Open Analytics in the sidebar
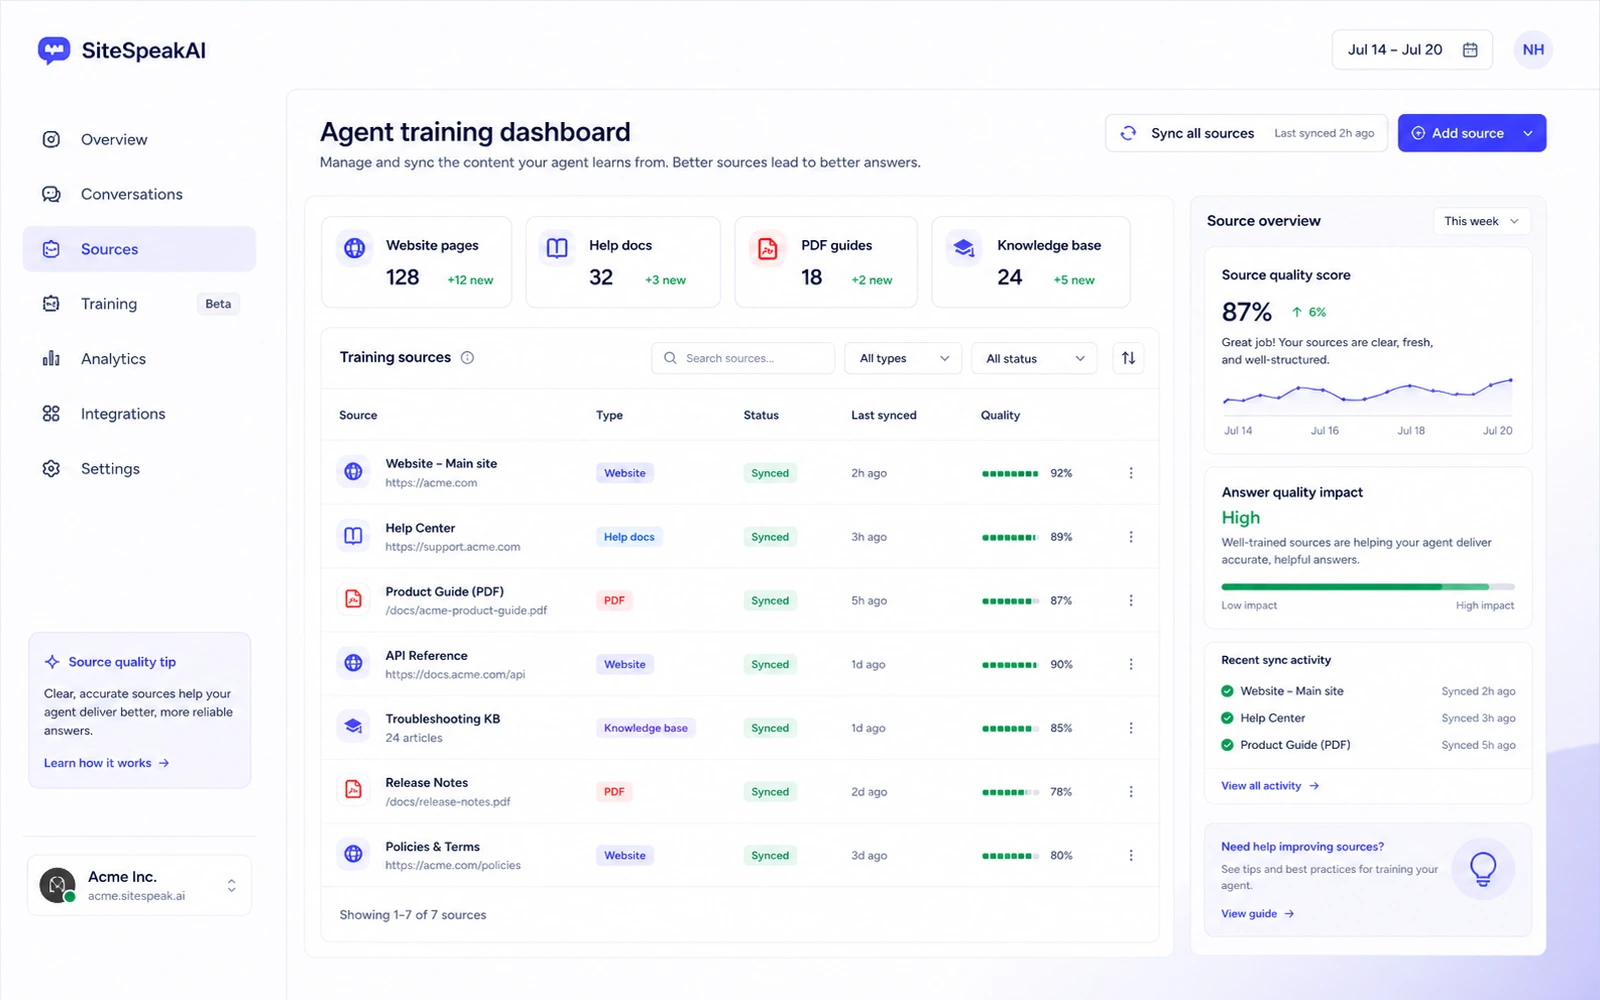This screenshot has width=1600, height=1000. pos(139,359)
